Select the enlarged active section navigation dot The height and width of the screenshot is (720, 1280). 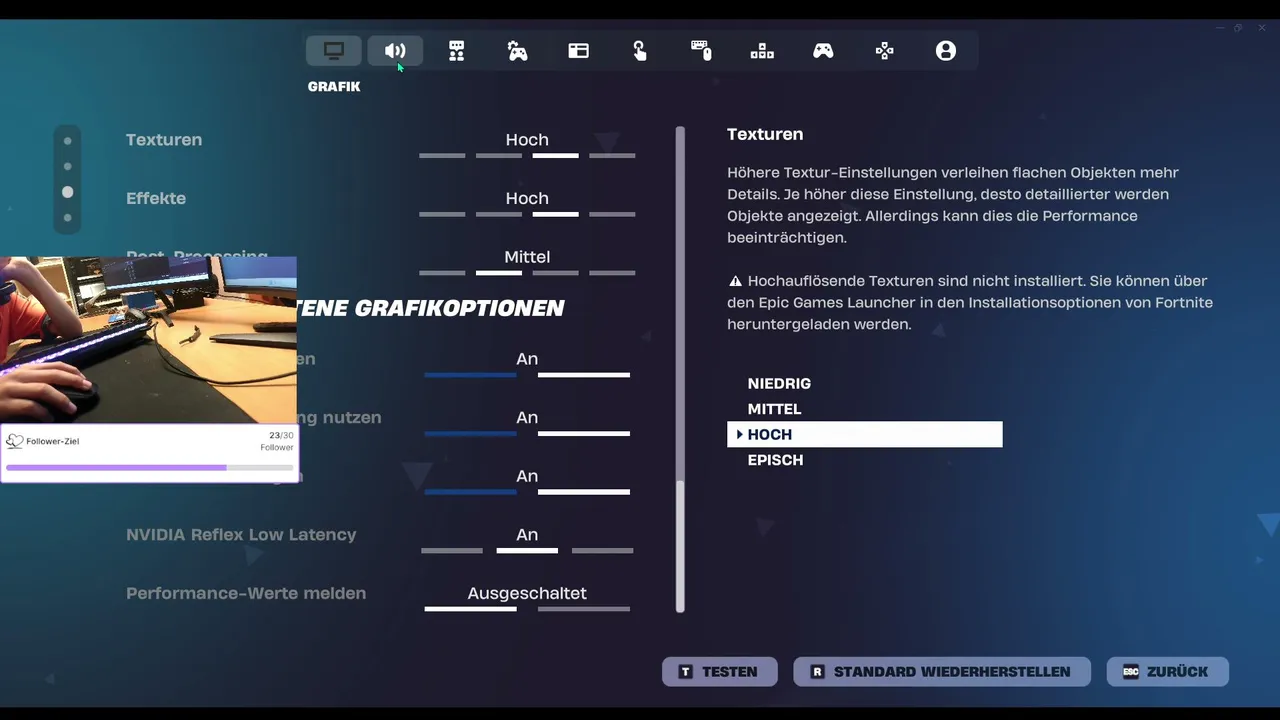68,192
